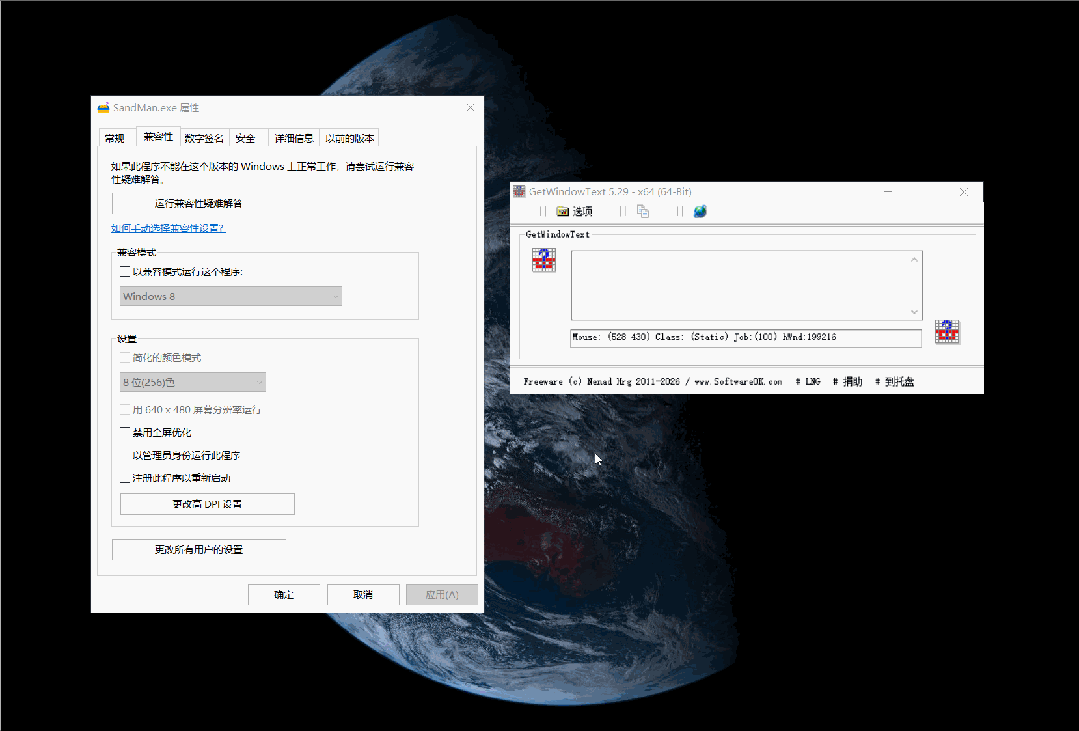The image size is (1079, 731).
Task: Click the Mouse/Class info text field
Action: pyautogui.click(x=745, y=337)
